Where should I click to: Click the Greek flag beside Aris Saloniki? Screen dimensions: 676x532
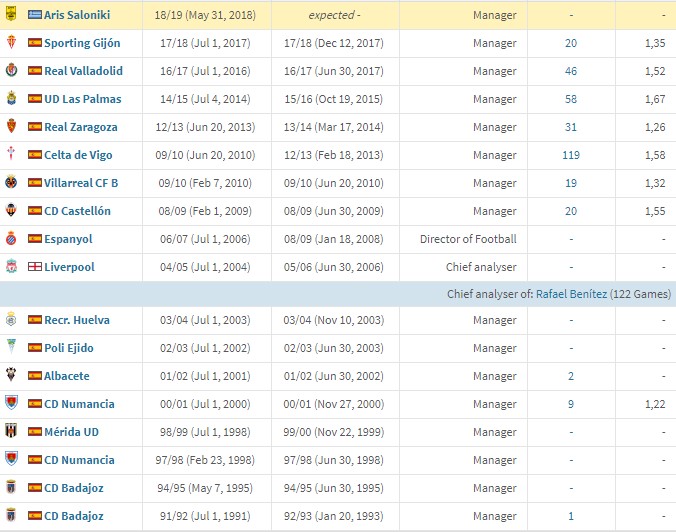(x=35, y=15)
